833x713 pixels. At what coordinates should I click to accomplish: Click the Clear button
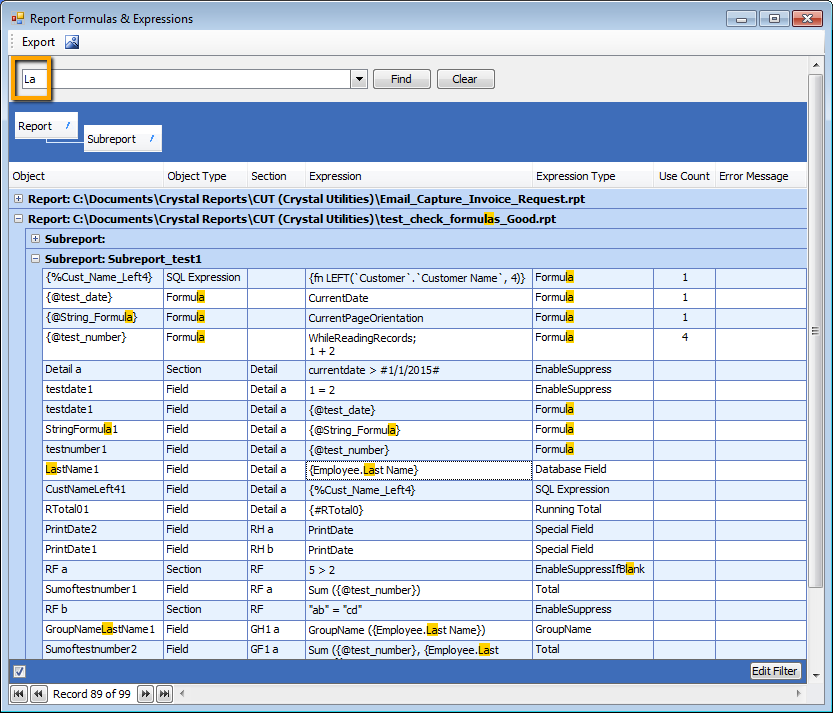465,79
